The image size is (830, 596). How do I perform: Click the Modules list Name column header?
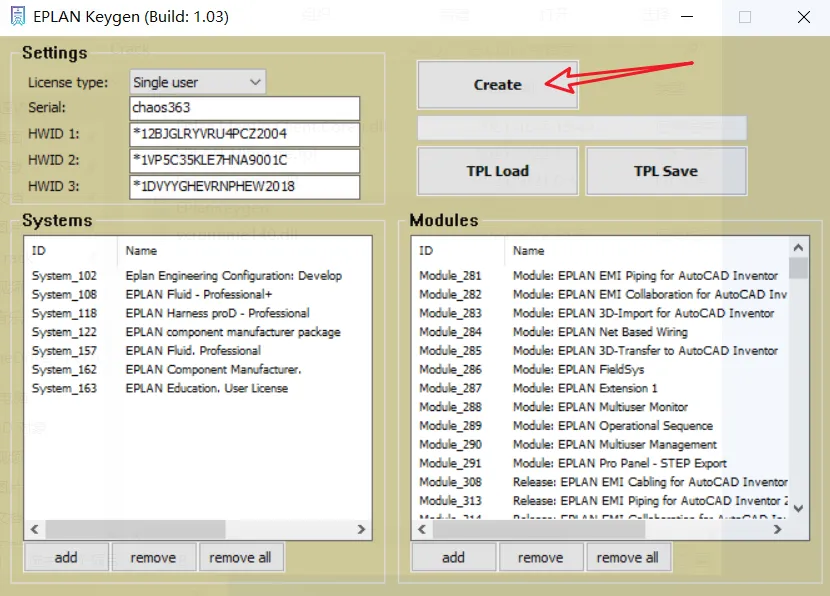646,250
